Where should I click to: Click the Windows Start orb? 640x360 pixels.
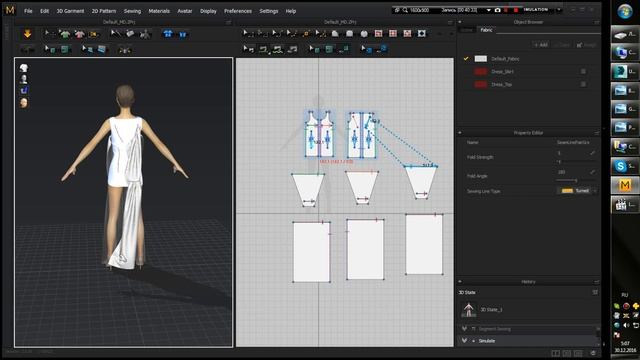(x=625, y=11)
